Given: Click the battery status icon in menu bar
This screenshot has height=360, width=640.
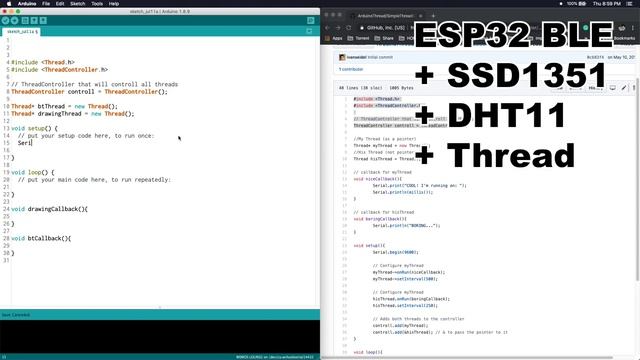Looking at the screenshot, I should [582, 4].
